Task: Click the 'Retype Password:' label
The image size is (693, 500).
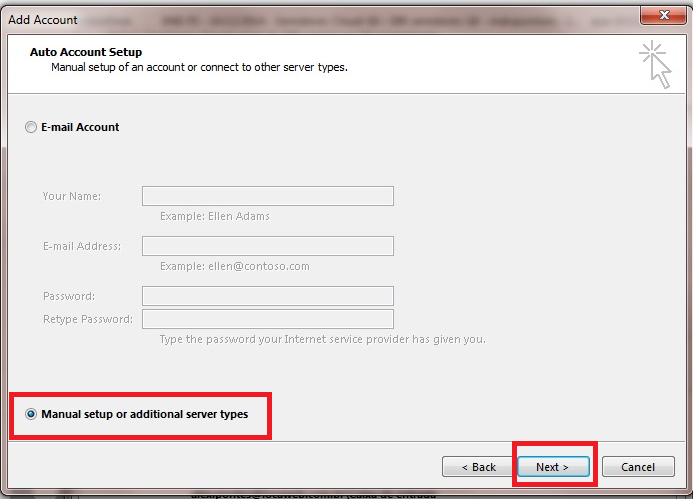Action: pyautogui.click(x=88, y=319)
